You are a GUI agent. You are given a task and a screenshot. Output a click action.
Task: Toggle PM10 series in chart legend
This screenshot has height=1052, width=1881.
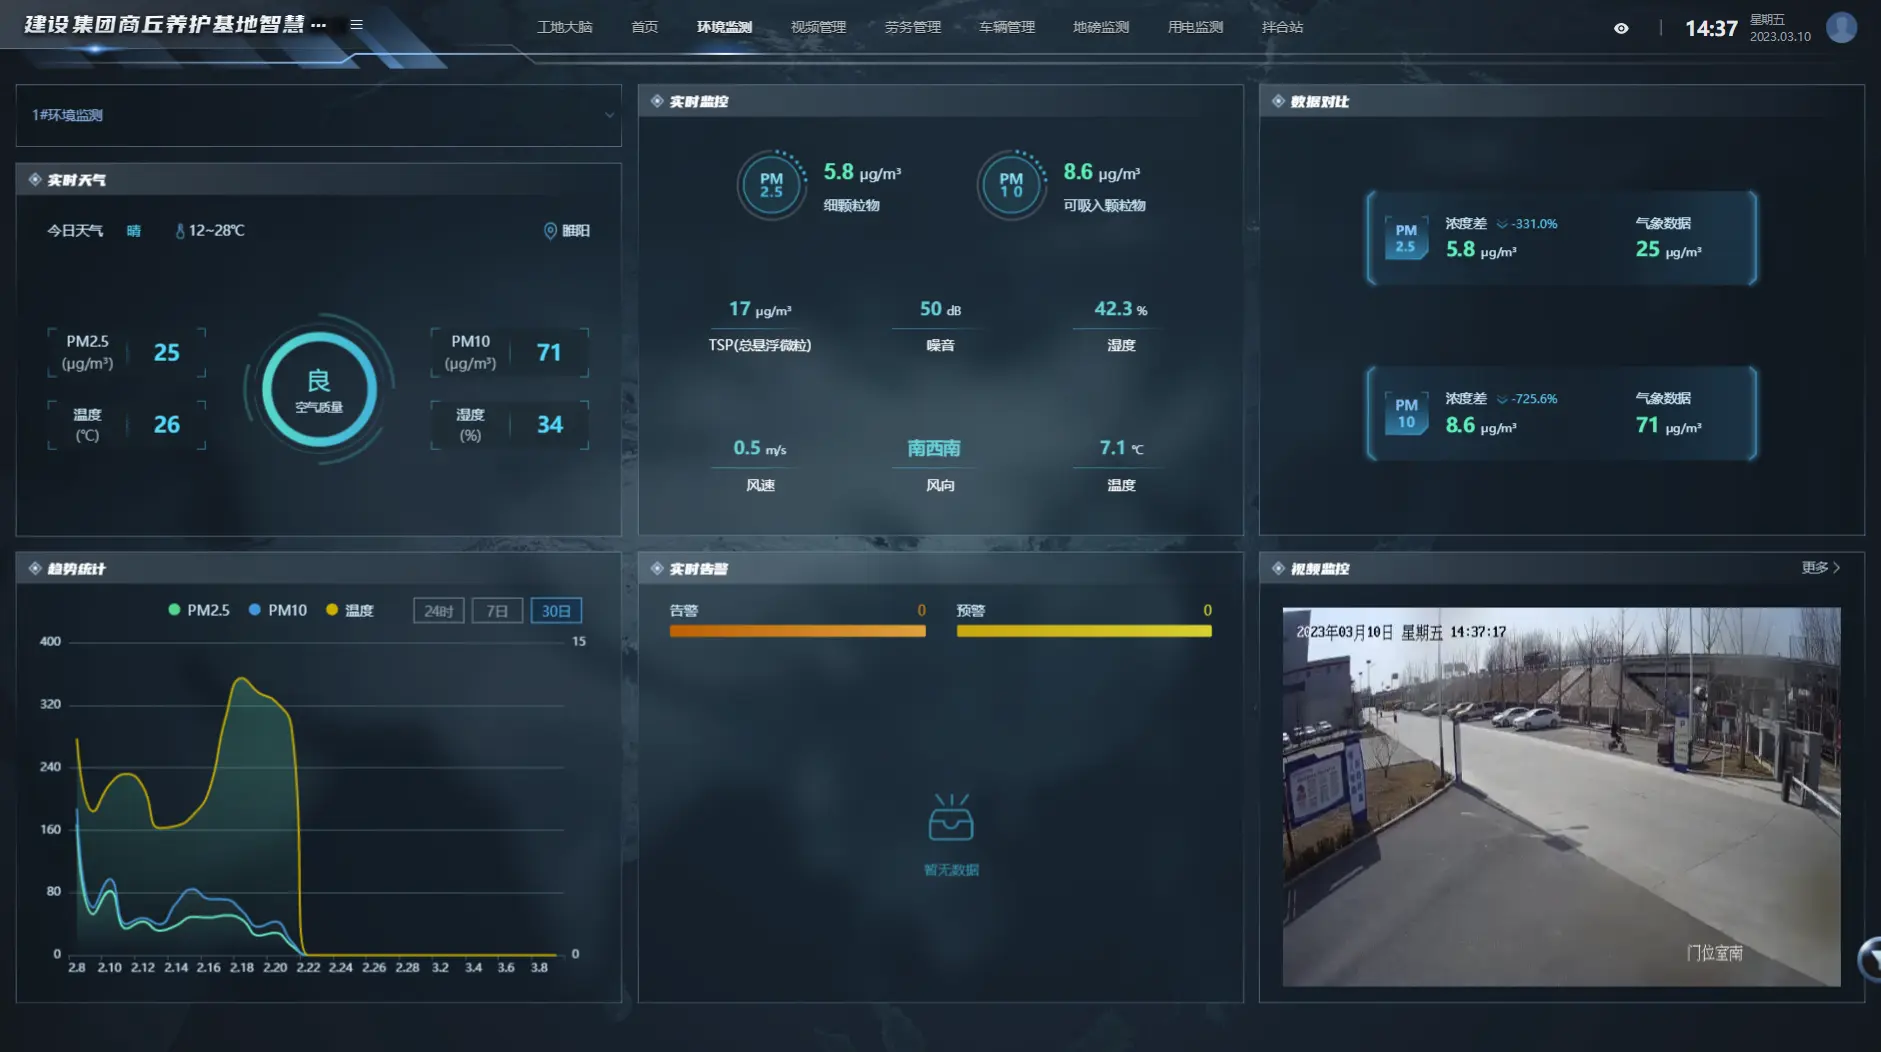click(278, 610)
